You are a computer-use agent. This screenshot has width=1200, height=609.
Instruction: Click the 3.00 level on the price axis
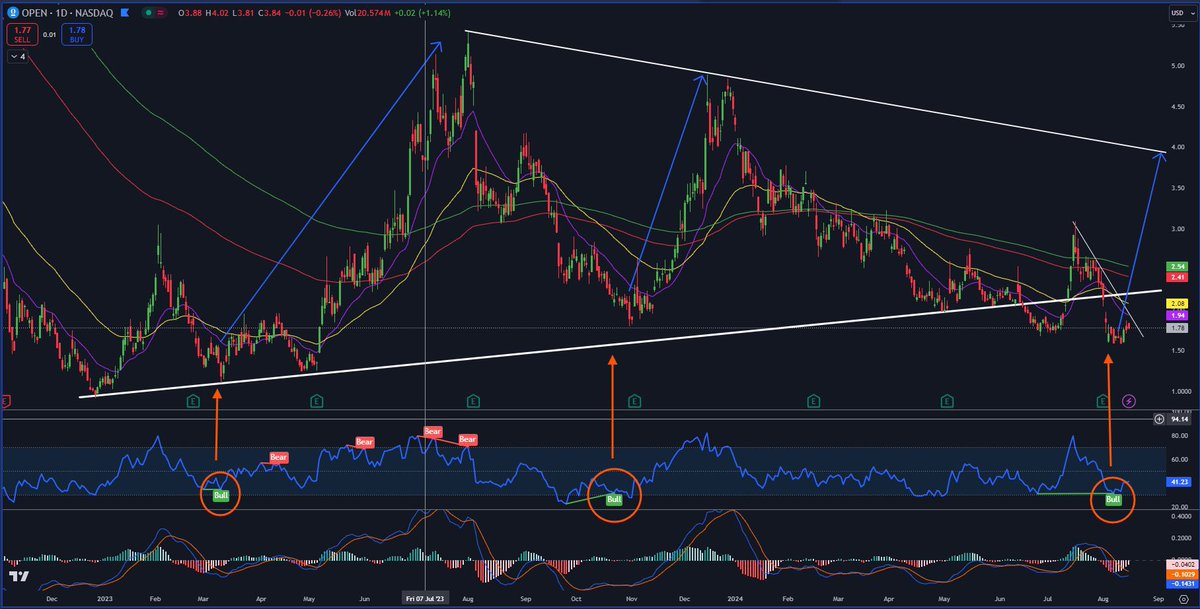(x=1176, y=229)
